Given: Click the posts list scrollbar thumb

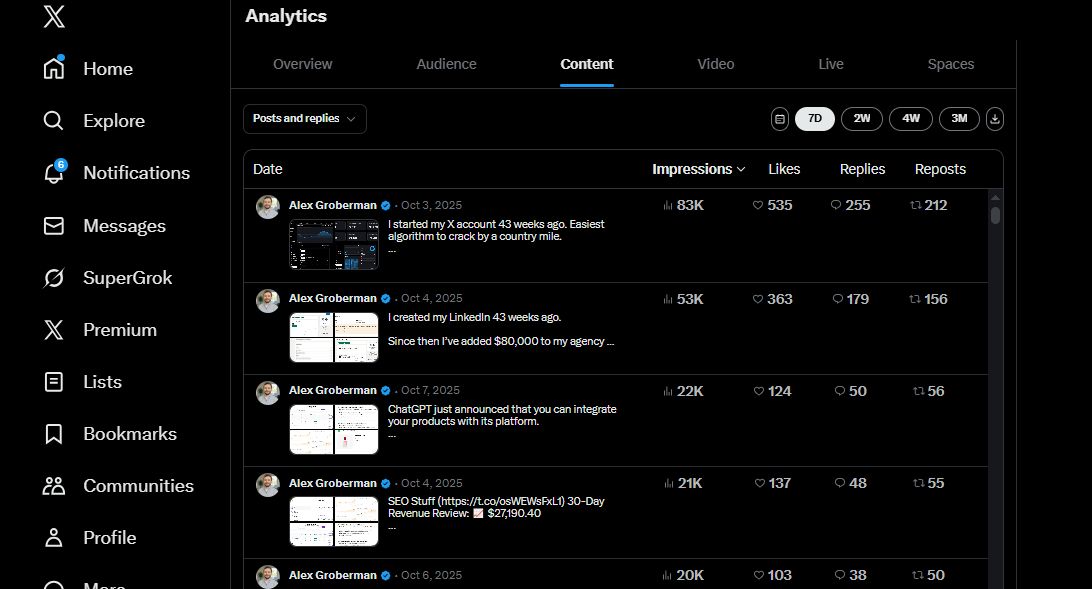Looking at the screenshot, I should pyautogui.click(x=995, y=215).
